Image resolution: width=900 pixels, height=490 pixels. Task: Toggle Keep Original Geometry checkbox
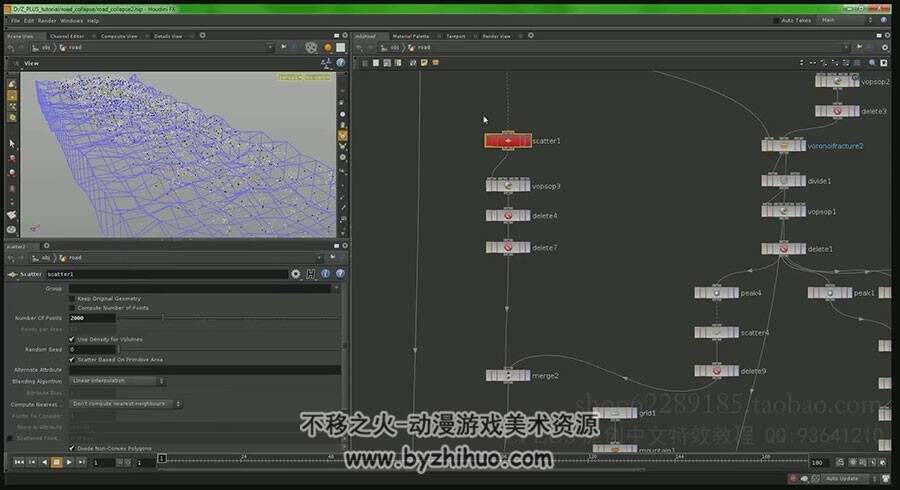coord(72,298)
